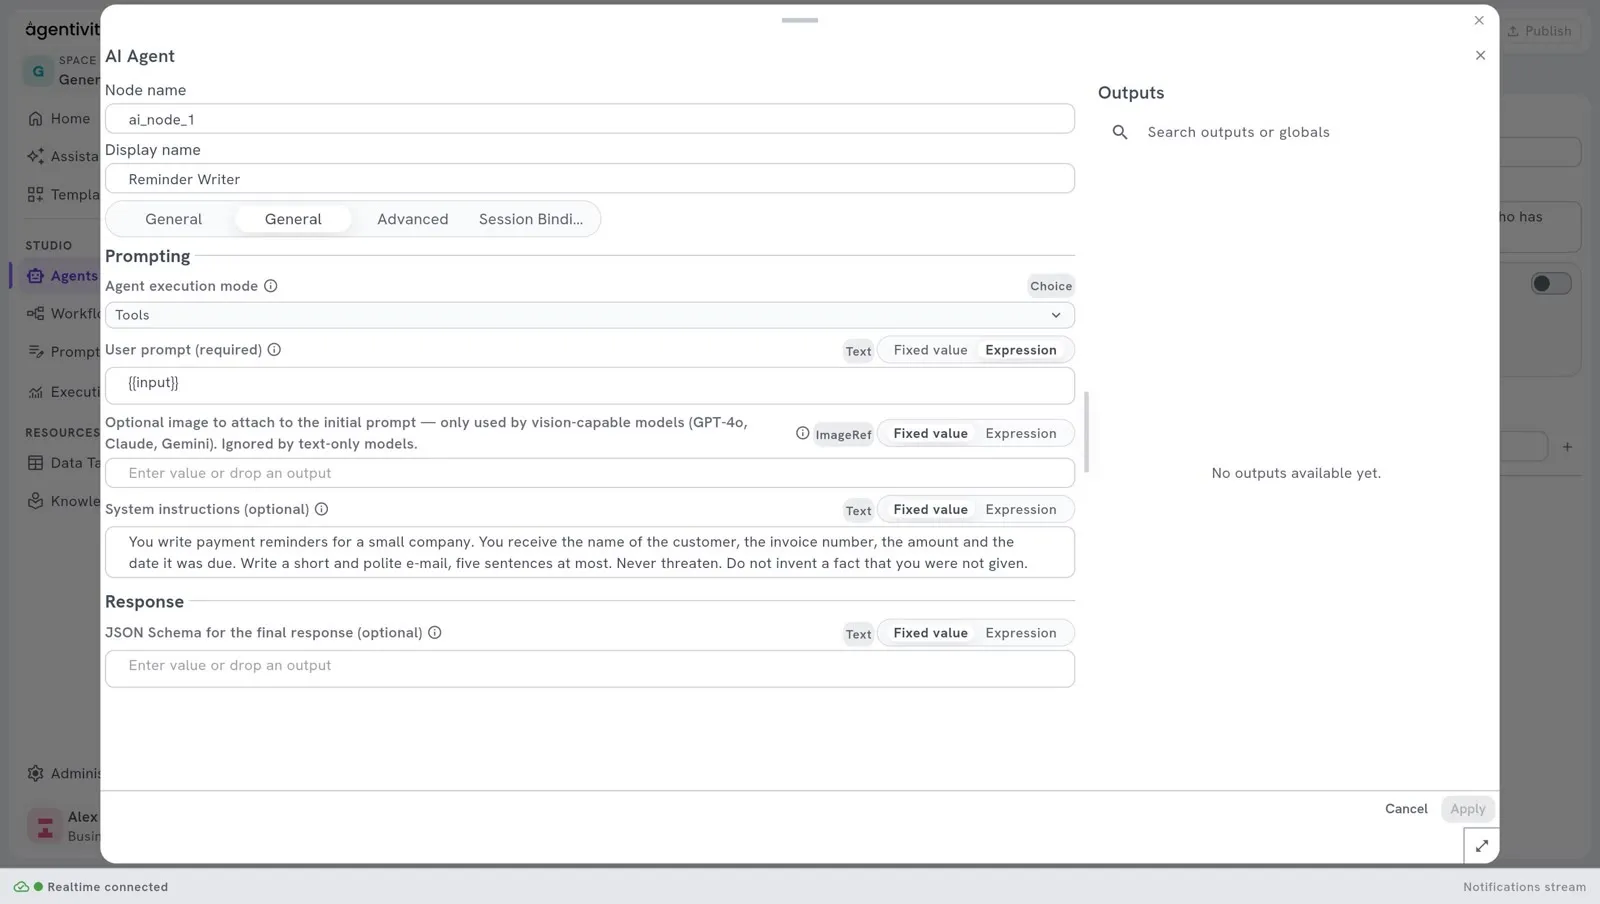
Task: Switch to the Advanced tab
Action: pos(413,219)
